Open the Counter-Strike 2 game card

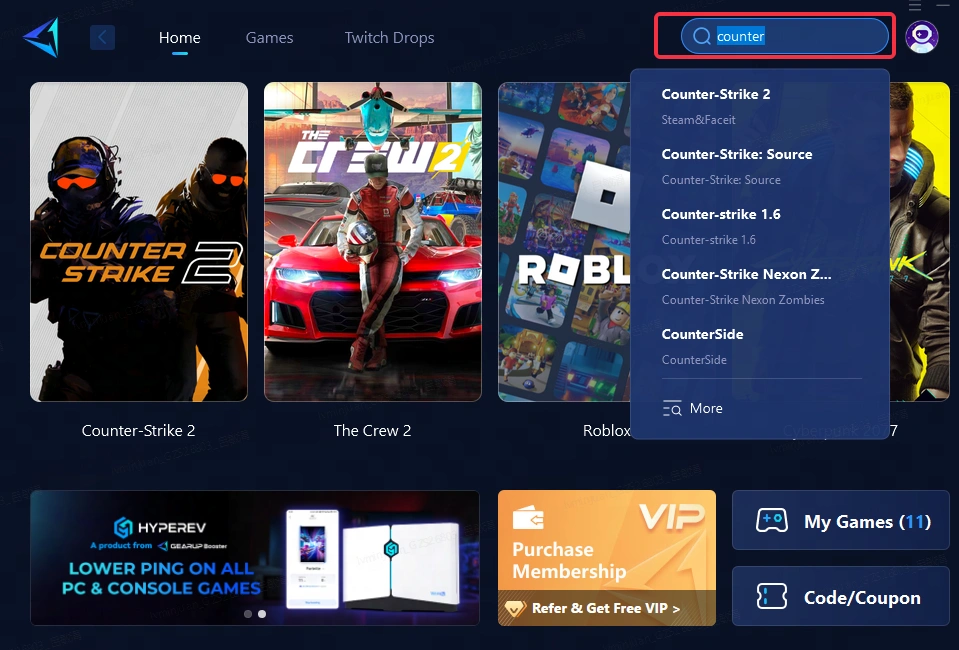click(139, 242)
